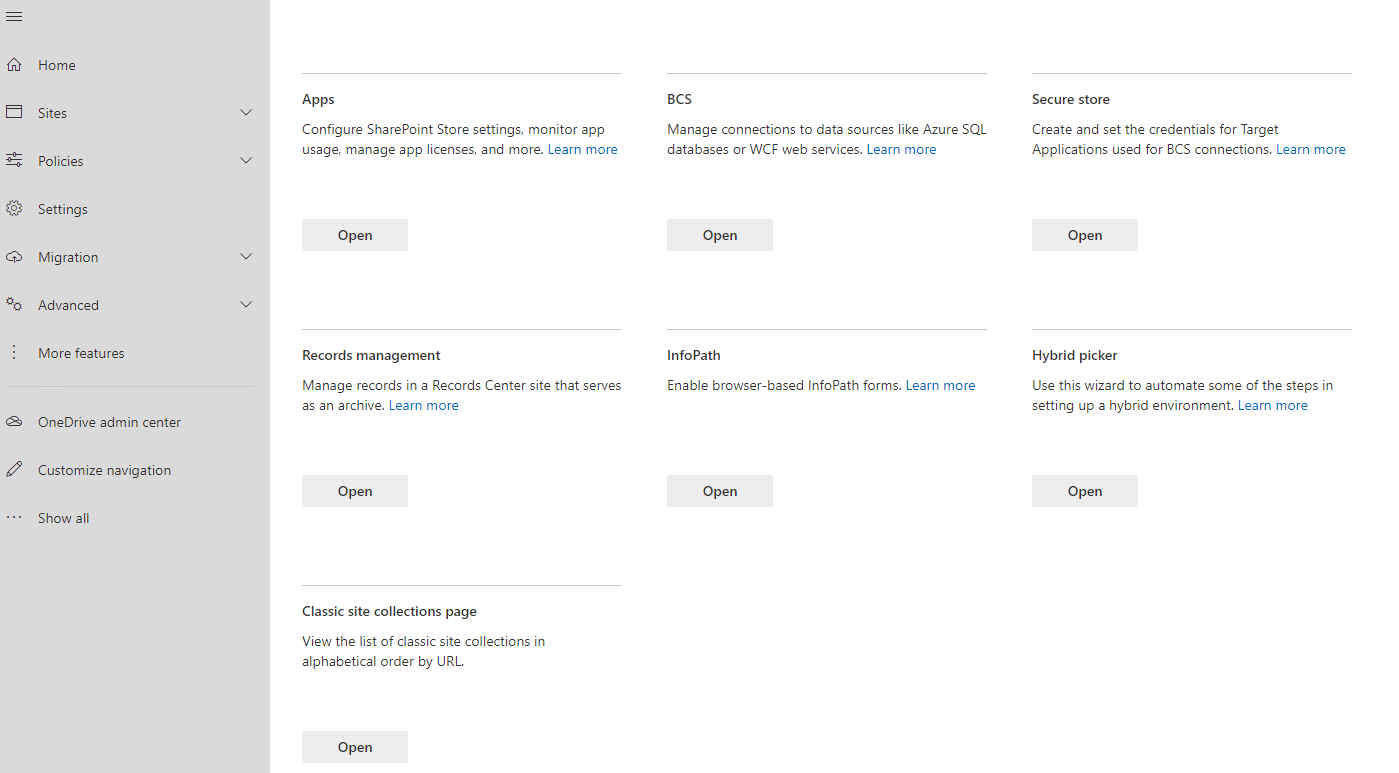Follow the Secure store Learn more link
The width and height of the screenshot is (1399, 773).
point(1311,149)
